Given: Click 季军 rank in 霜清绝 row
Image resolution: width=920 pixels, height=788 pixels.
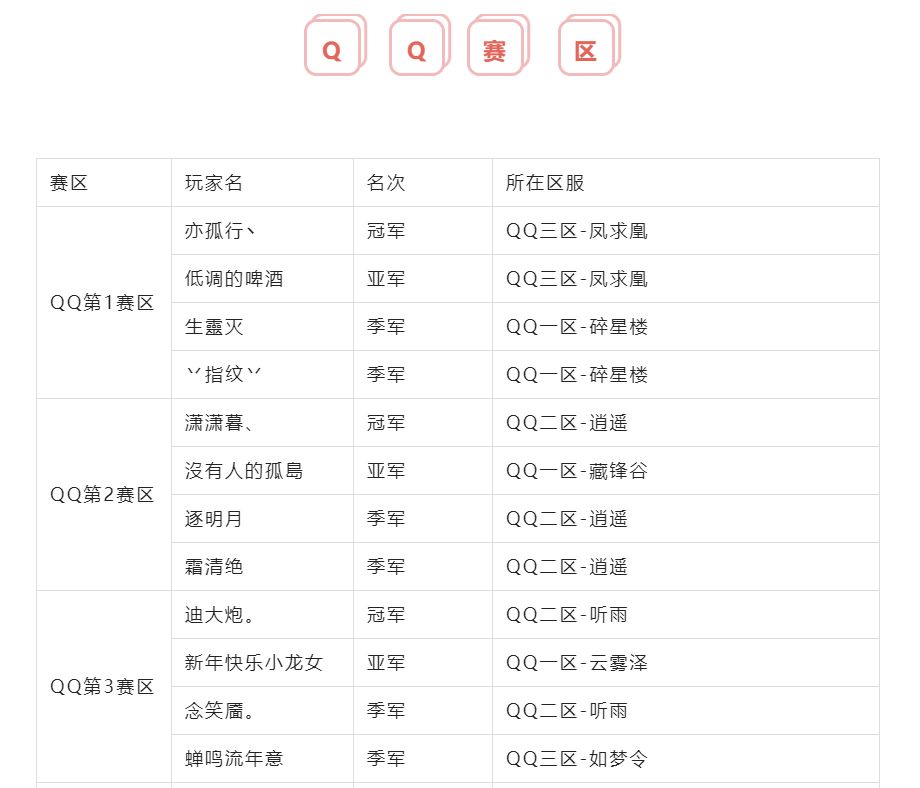Looking at the screenshot, I should click(x=386, y=567).
